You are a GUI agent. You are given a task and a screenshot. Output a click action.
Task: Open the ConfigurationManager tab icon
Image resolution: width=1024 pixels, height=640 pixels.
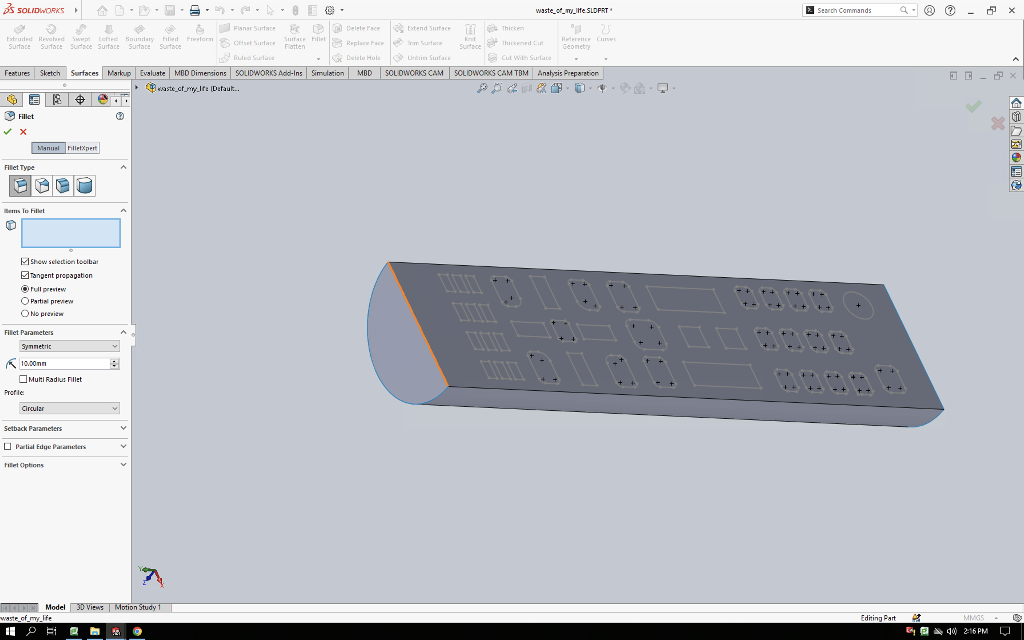57,99
